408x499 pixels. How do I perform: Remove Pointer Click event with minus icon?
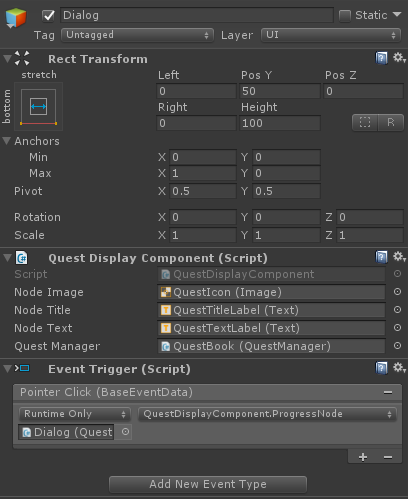tap(388, 392)
